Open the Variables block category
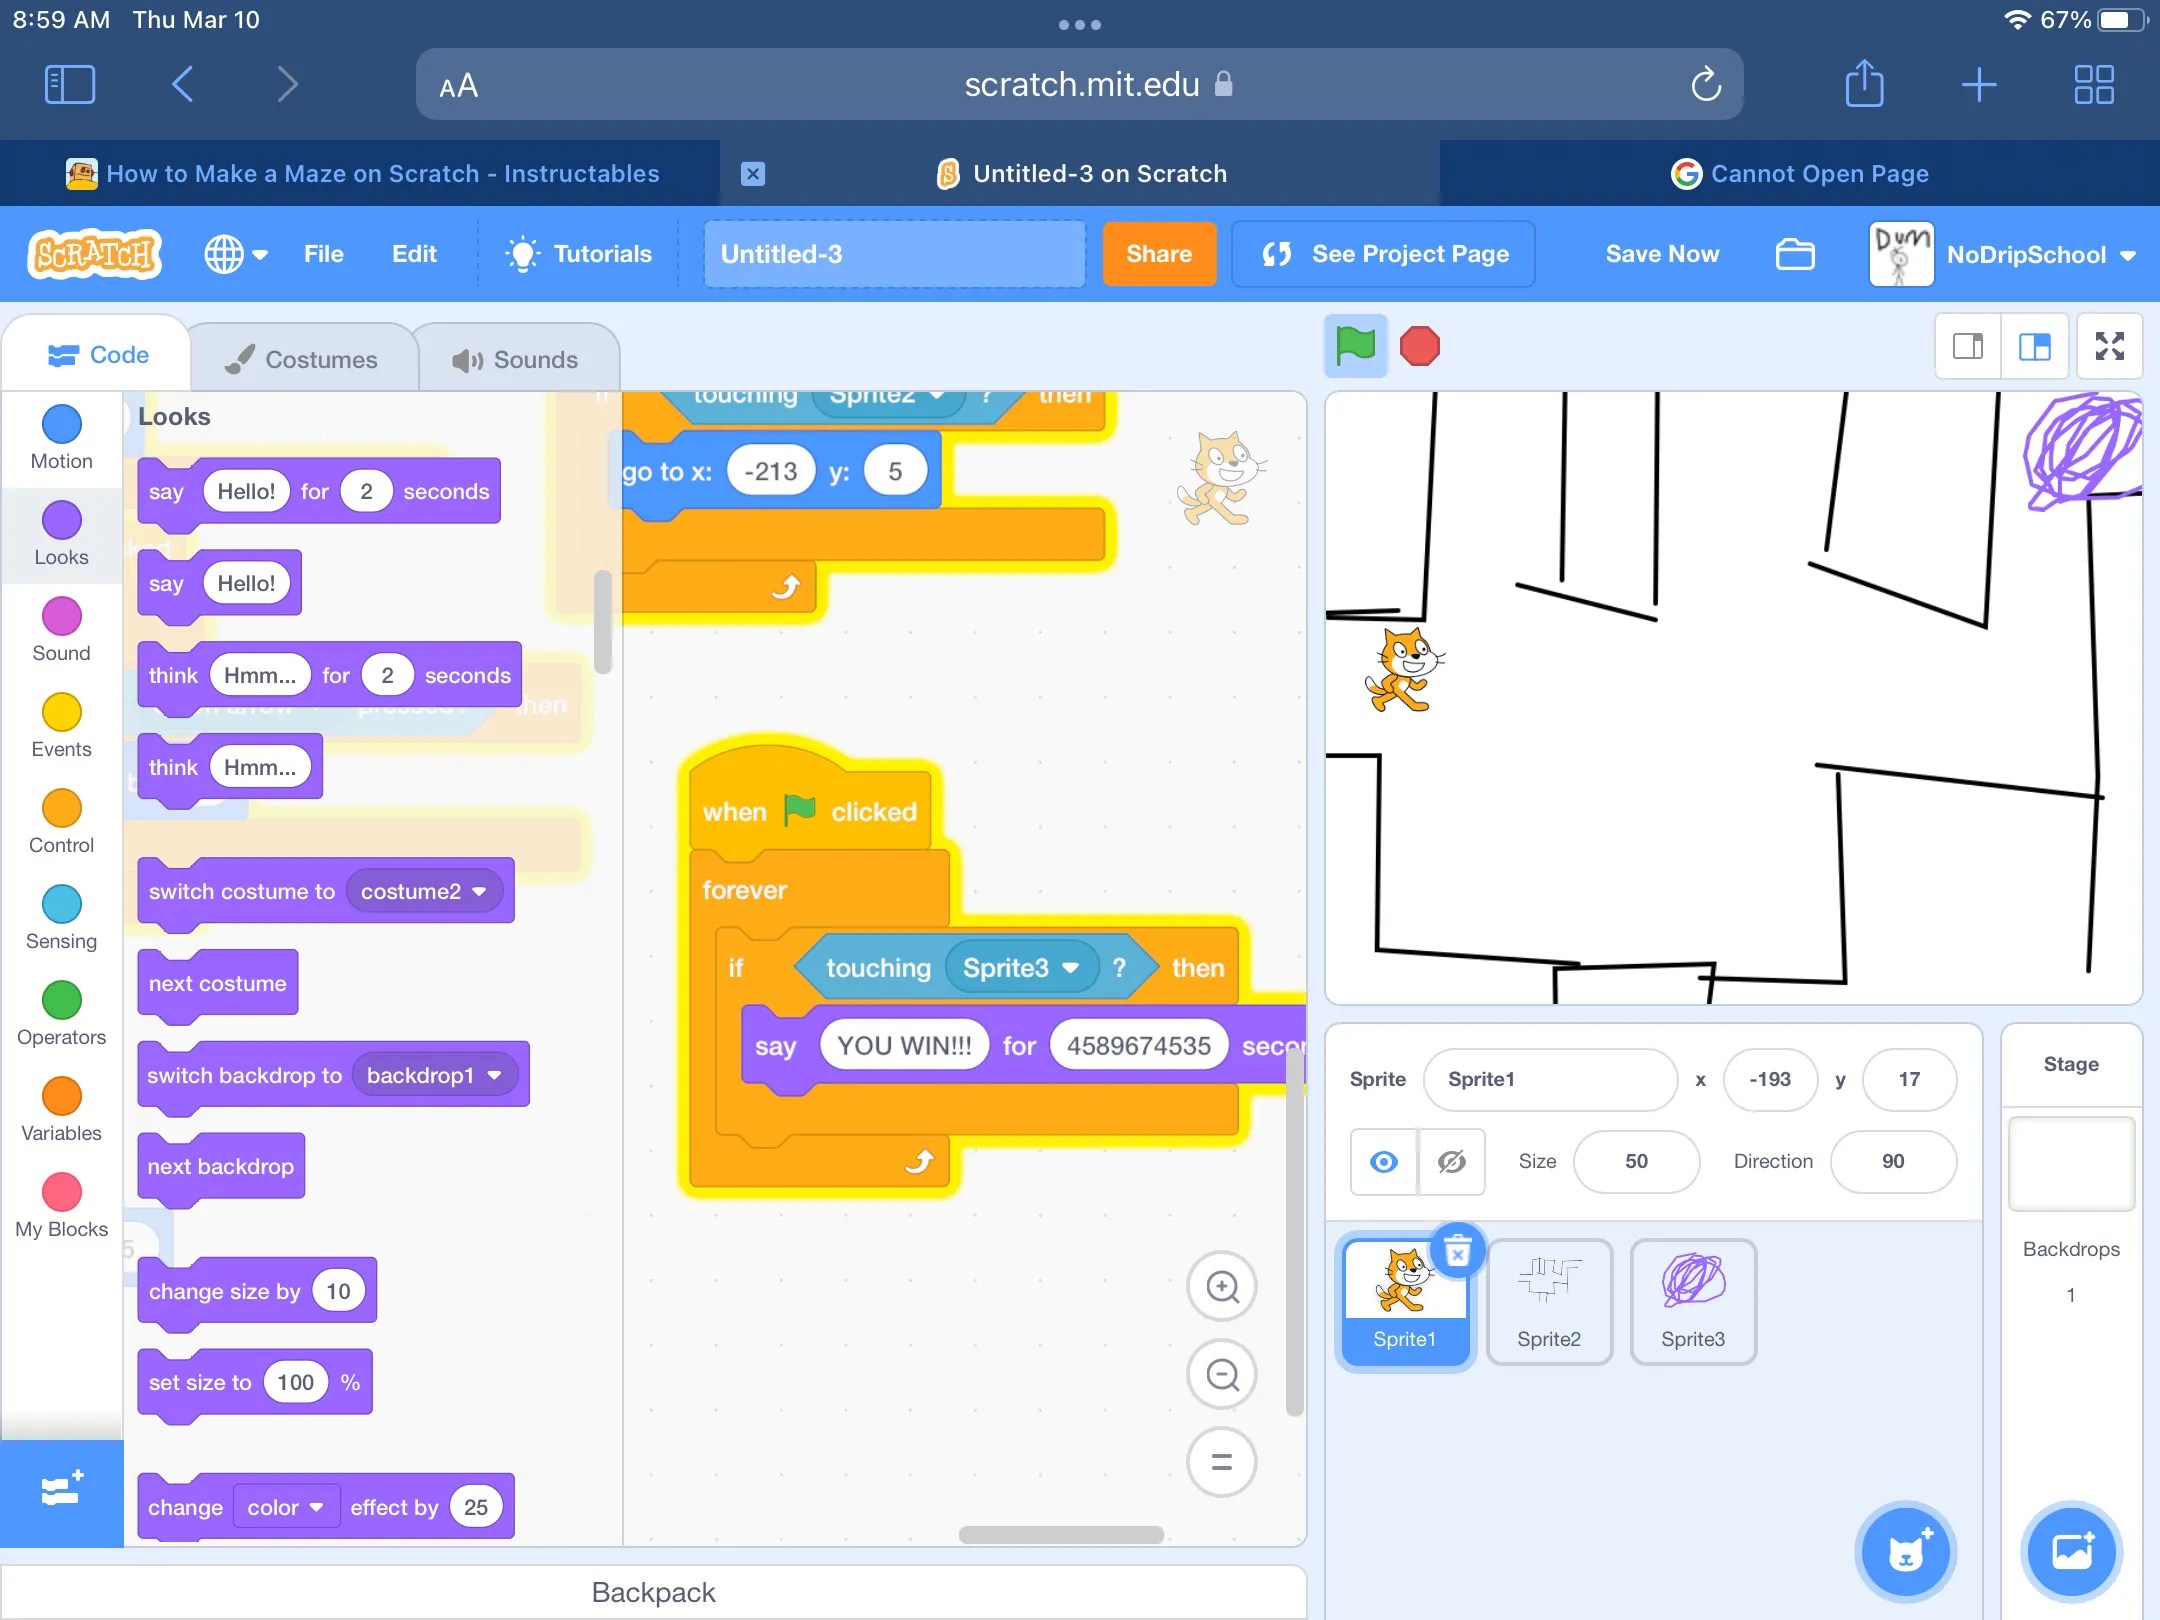The height and width of the screenshot is (1620, 2160). point(62,1110)
